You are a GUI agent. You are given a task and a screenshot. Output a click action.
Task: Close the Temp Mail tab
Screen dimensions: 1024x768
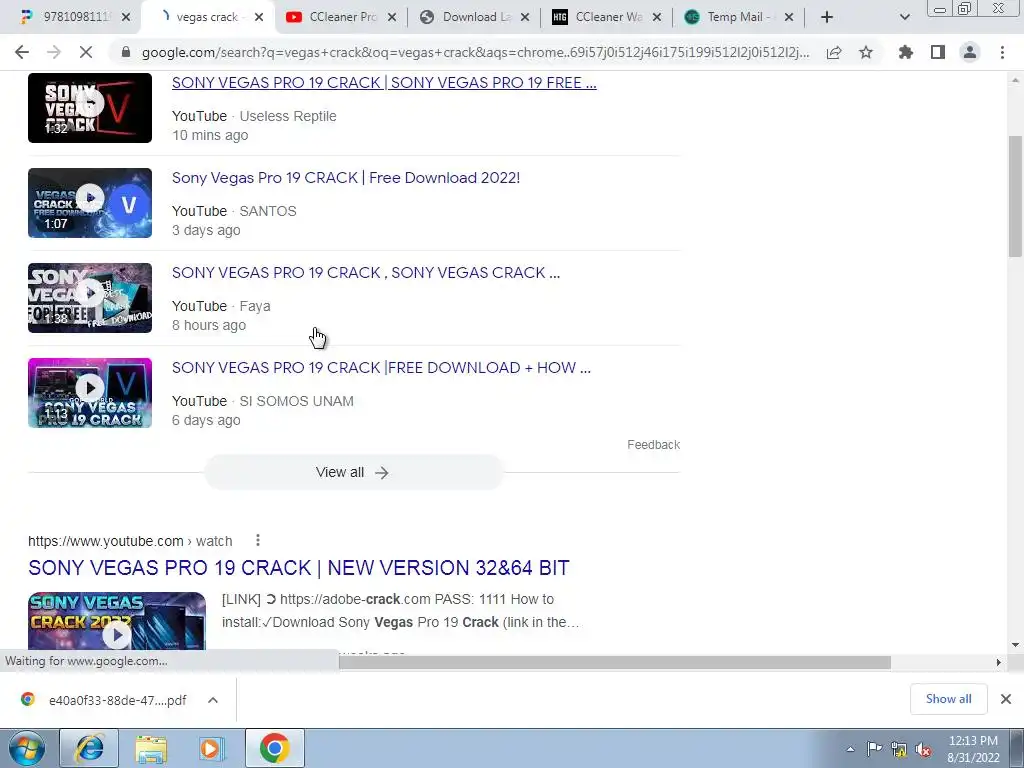click(789, 17)
